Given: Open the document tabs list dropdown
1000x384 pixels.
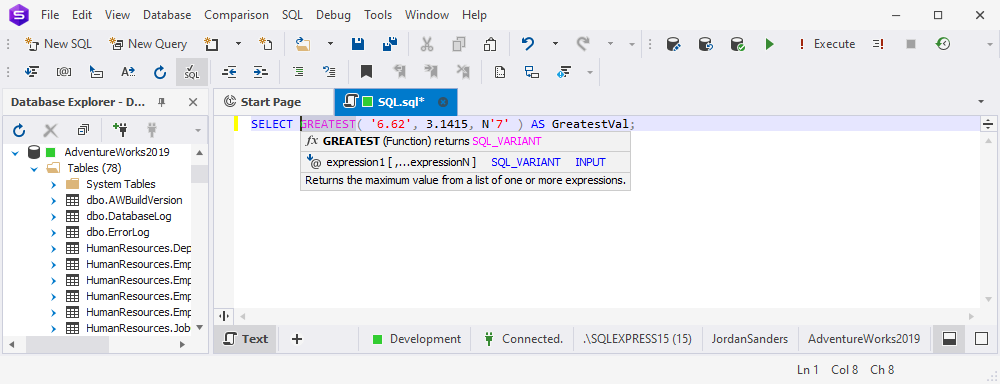Looking at the screenshot, I should (x=981, y=102).
